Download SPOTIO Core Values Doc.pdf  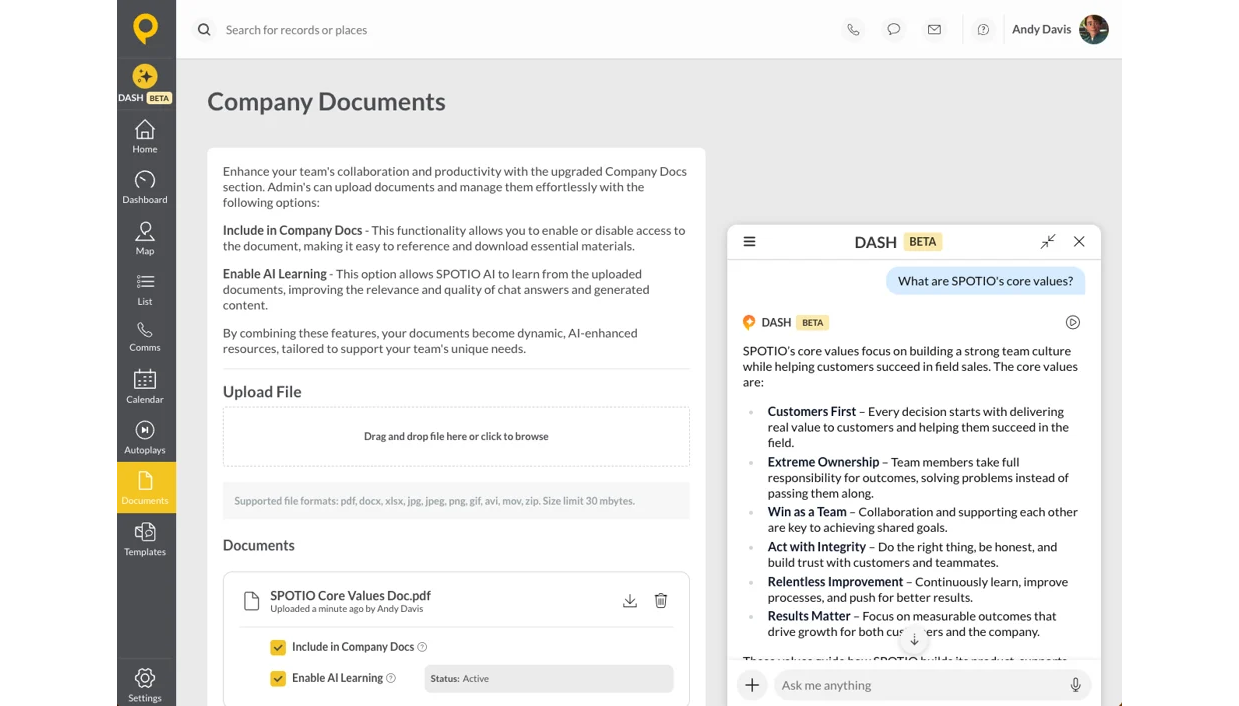click(x=630, y=600)
